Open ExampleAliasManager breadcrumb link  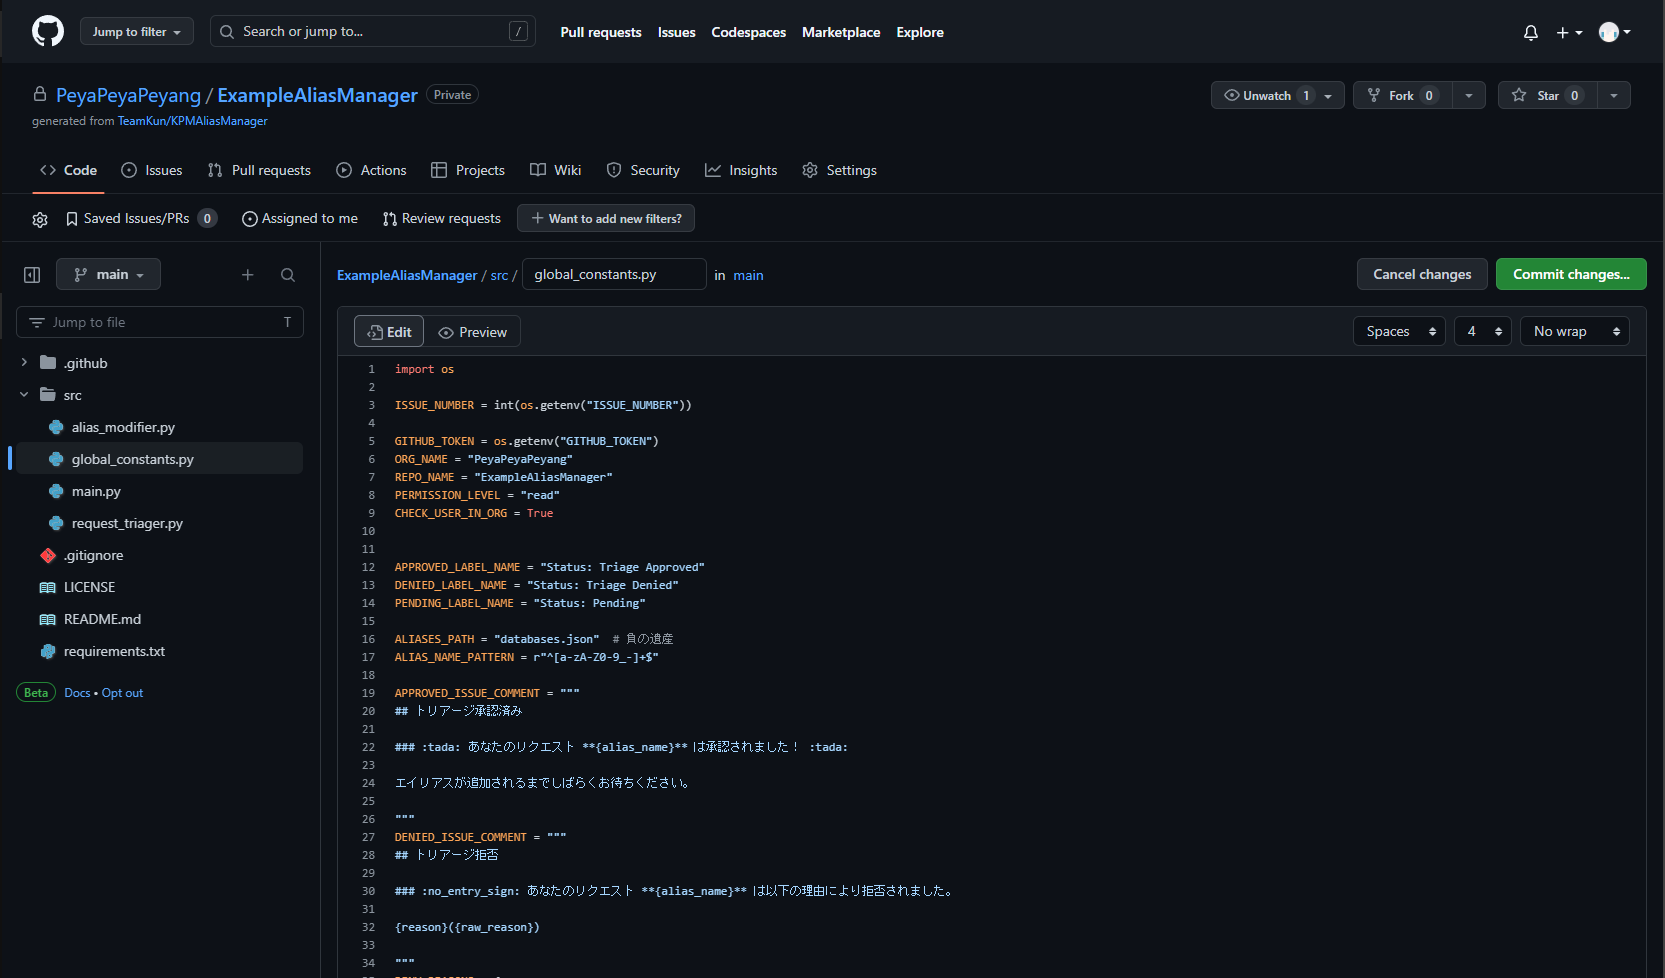(407, 275)
